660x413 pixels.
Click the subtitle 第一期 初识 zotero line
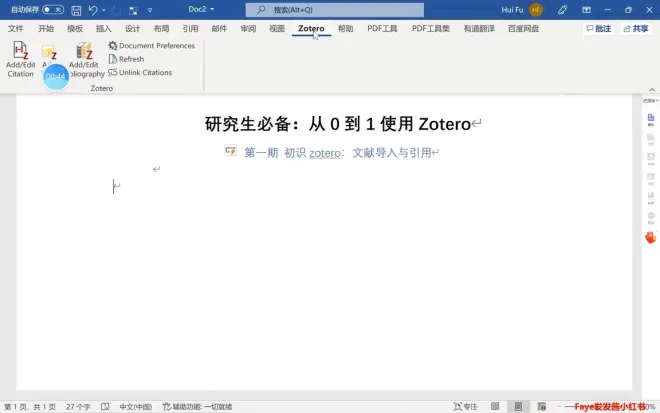(338, 152)
